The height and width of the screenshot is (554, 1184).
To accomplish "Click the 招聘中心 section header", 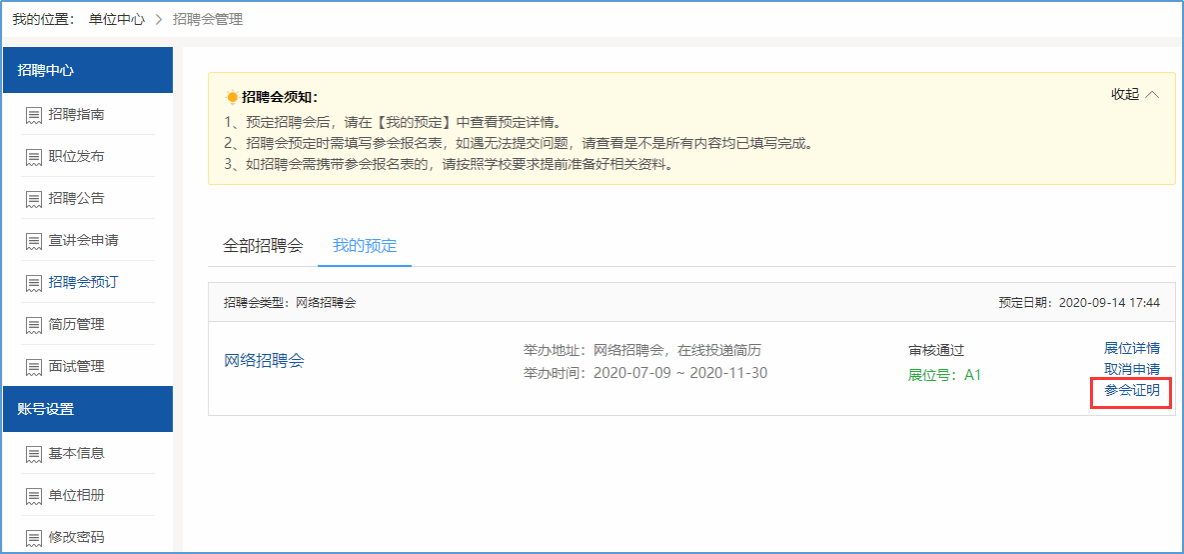I will click(87, 70).
